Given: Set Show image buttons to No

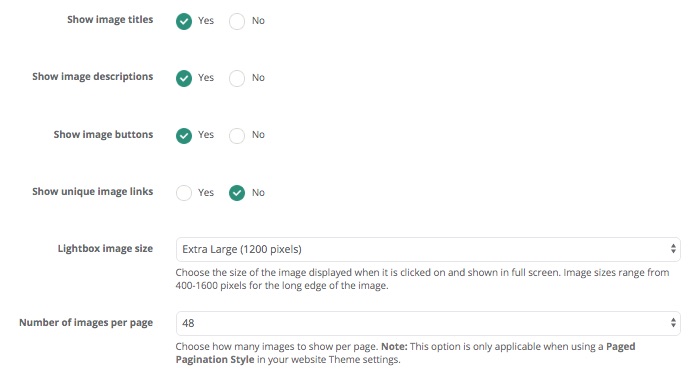Looking at the screenshot, I should click(x=237, y=135).
